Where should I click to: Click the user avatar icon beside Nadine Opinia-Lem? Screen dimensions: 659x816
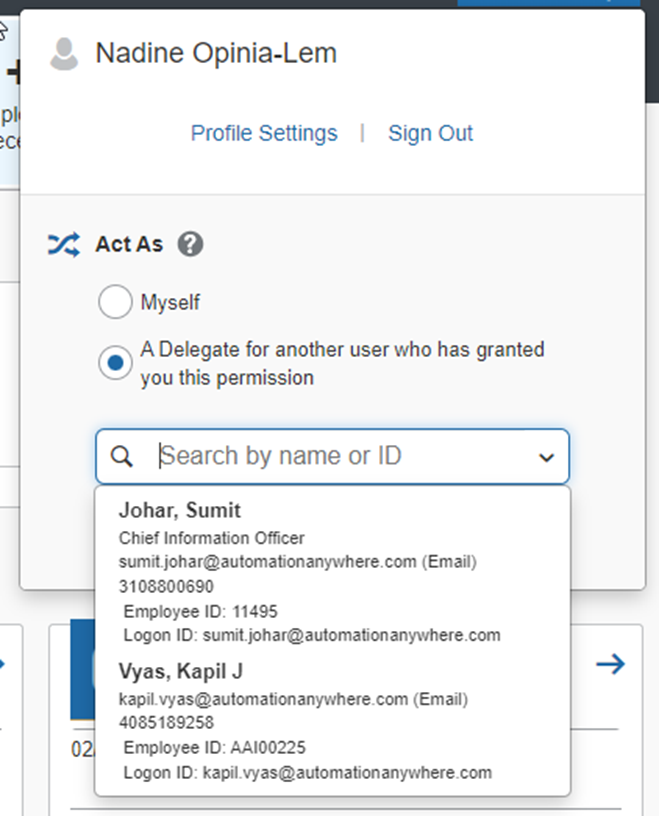[x=64, y=54]
